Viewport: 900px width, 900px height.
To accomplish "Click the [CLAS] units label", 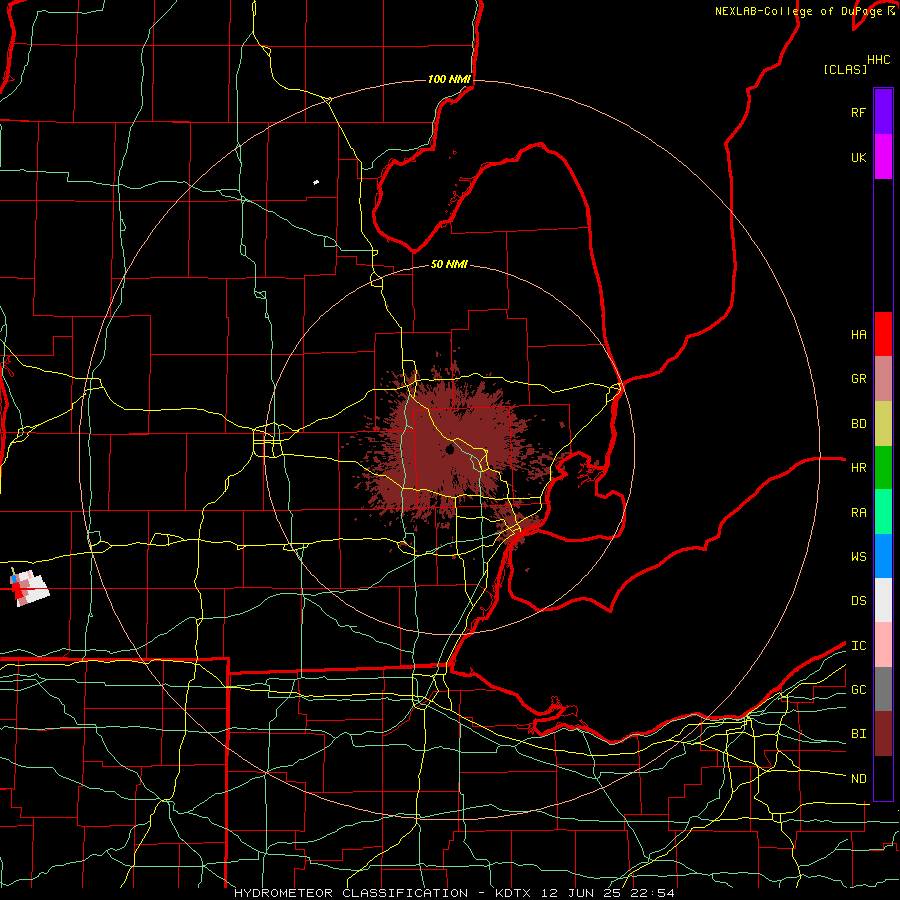I will pos(845,70).
